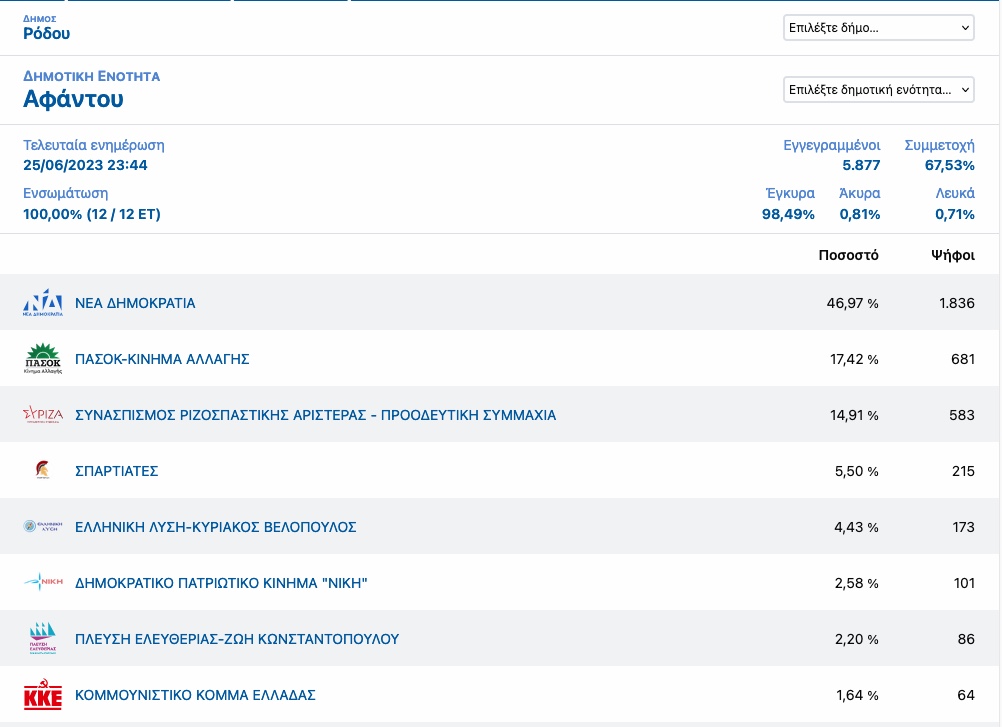This screenshot has width=1002, height=727.
Task: Click the ΝΙΚΗ party logo
Action: coord(43,582)
